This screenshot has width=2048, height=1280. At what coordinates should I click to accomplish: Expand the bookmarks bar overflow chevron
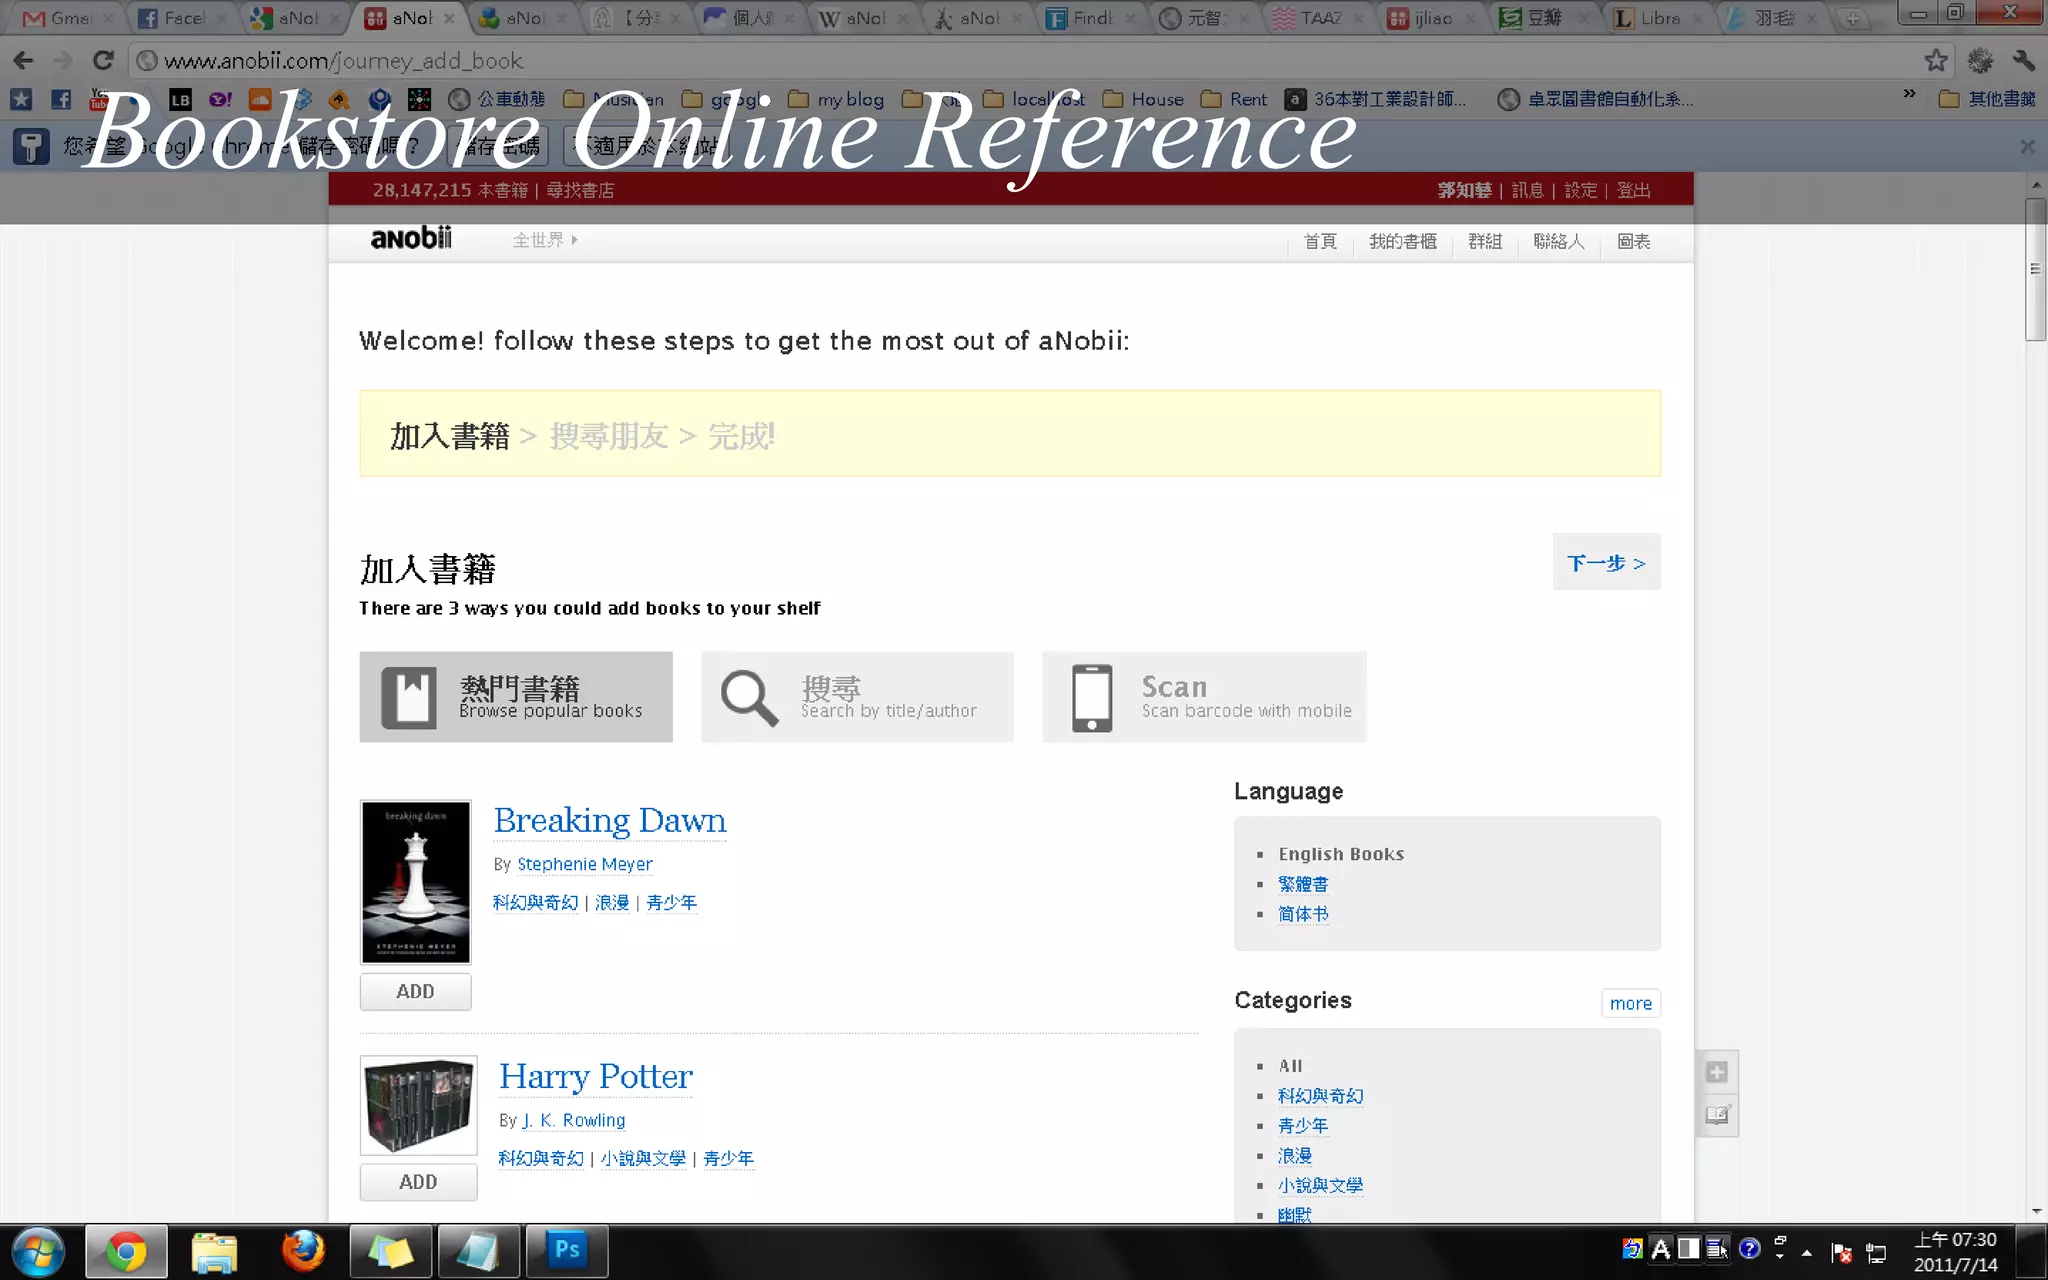(1909, 94)
